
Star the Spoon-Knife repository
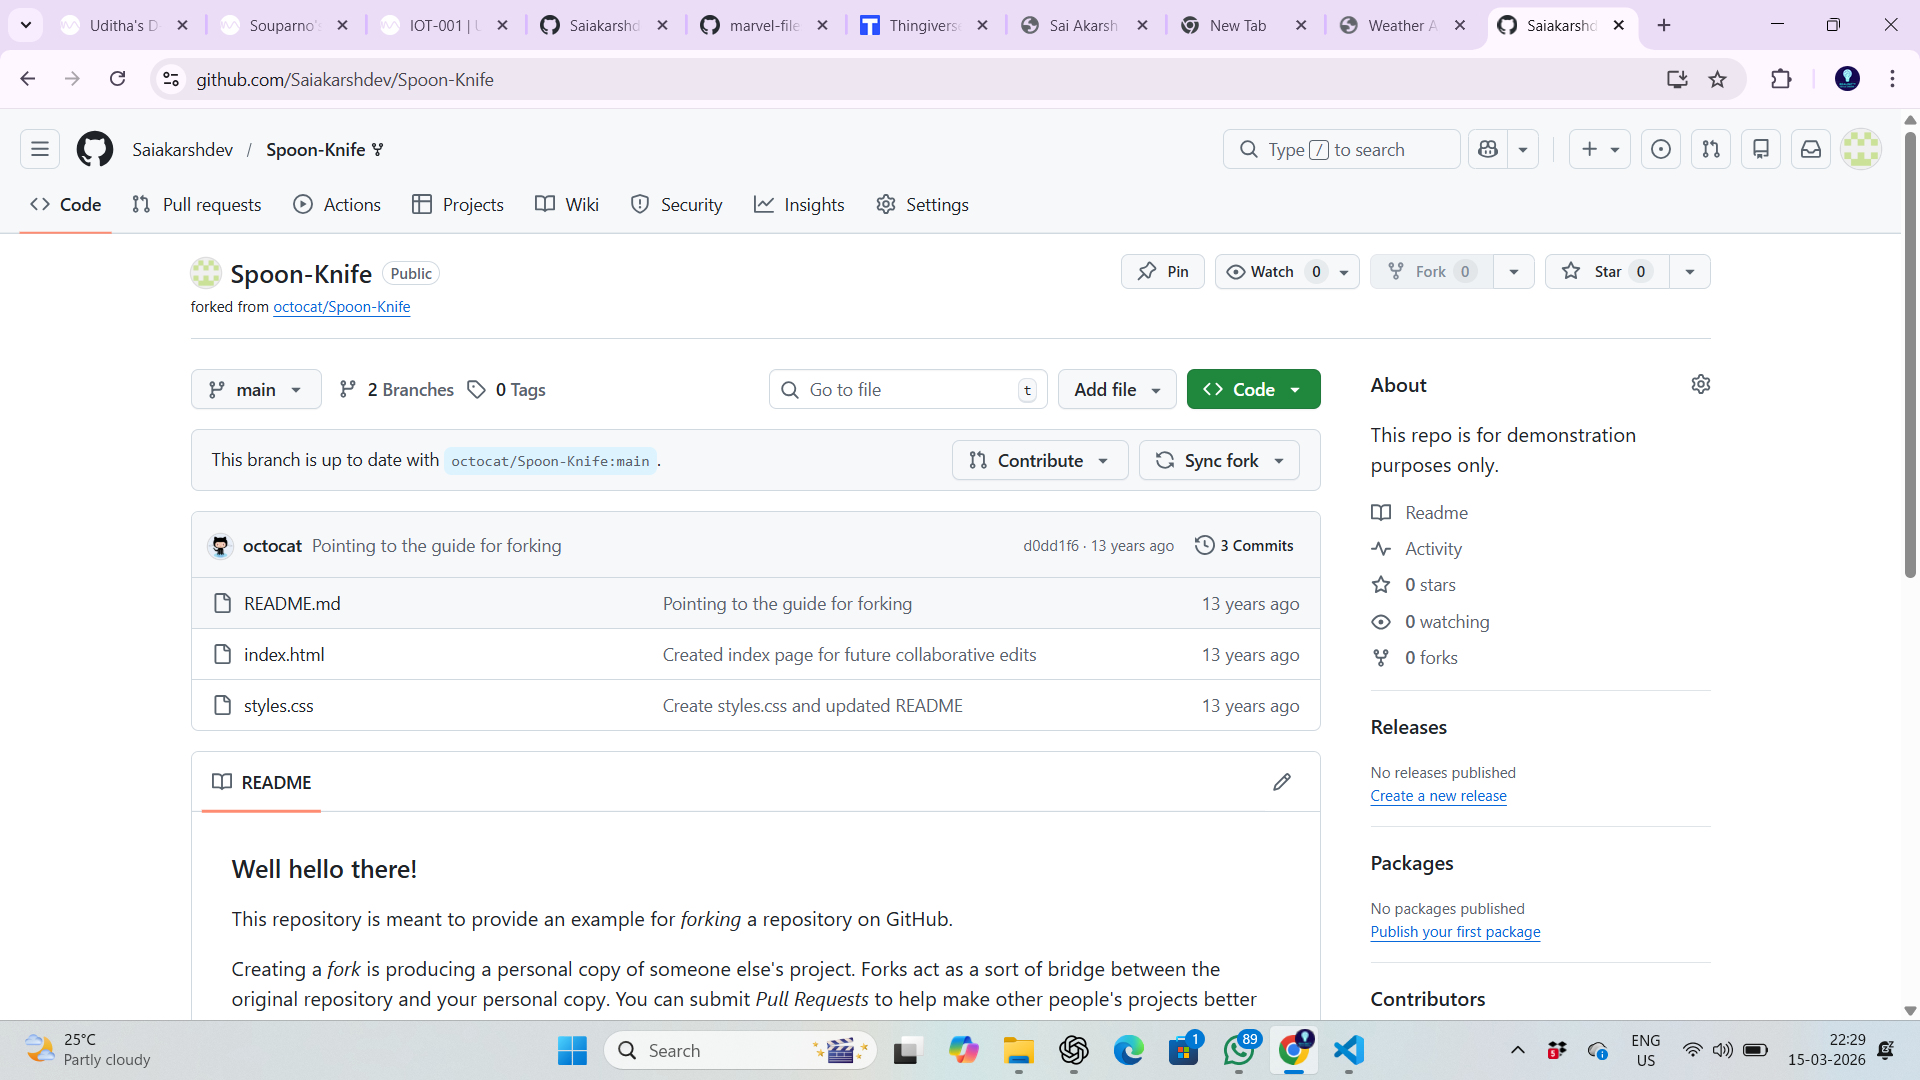click(1606, 271)
